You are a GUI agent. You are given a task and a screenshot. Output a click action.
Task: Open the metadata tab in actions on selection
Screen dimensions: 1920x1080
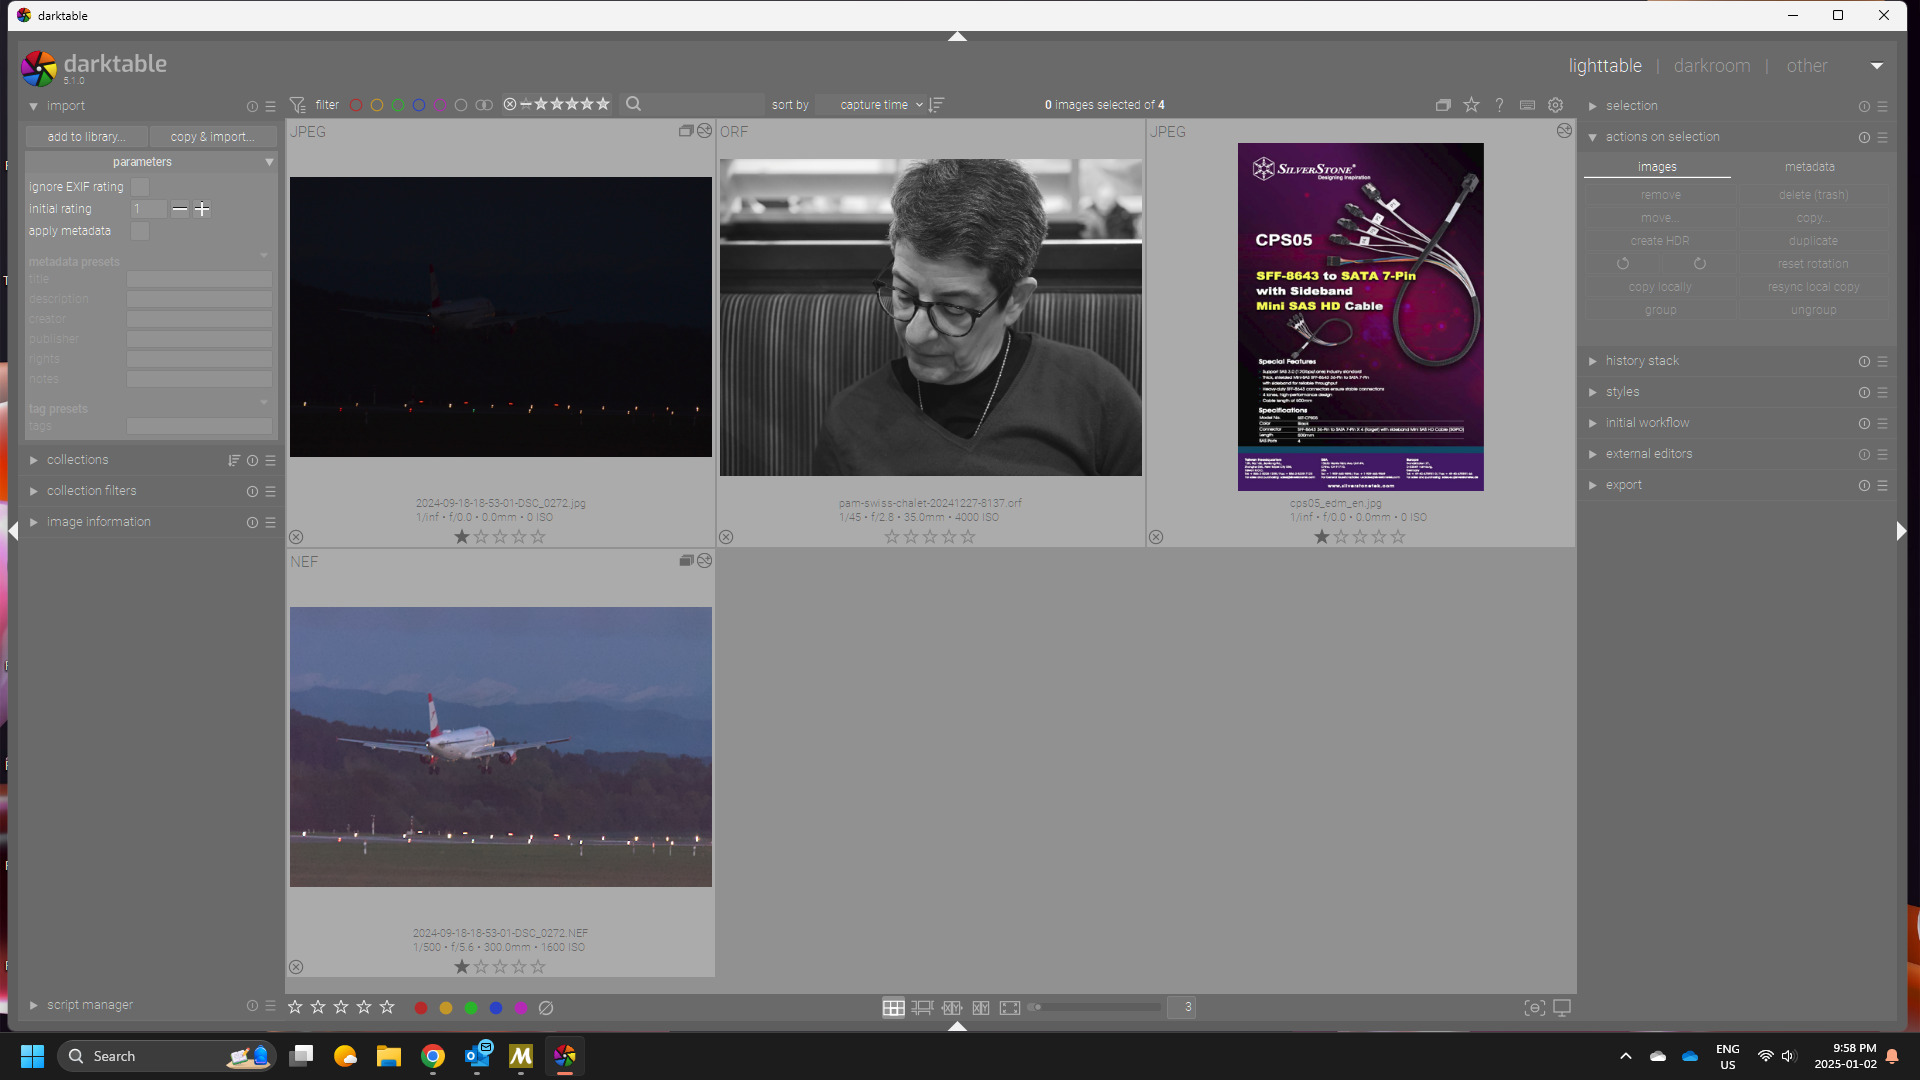pyautogui.click(x=1809, y=167)
